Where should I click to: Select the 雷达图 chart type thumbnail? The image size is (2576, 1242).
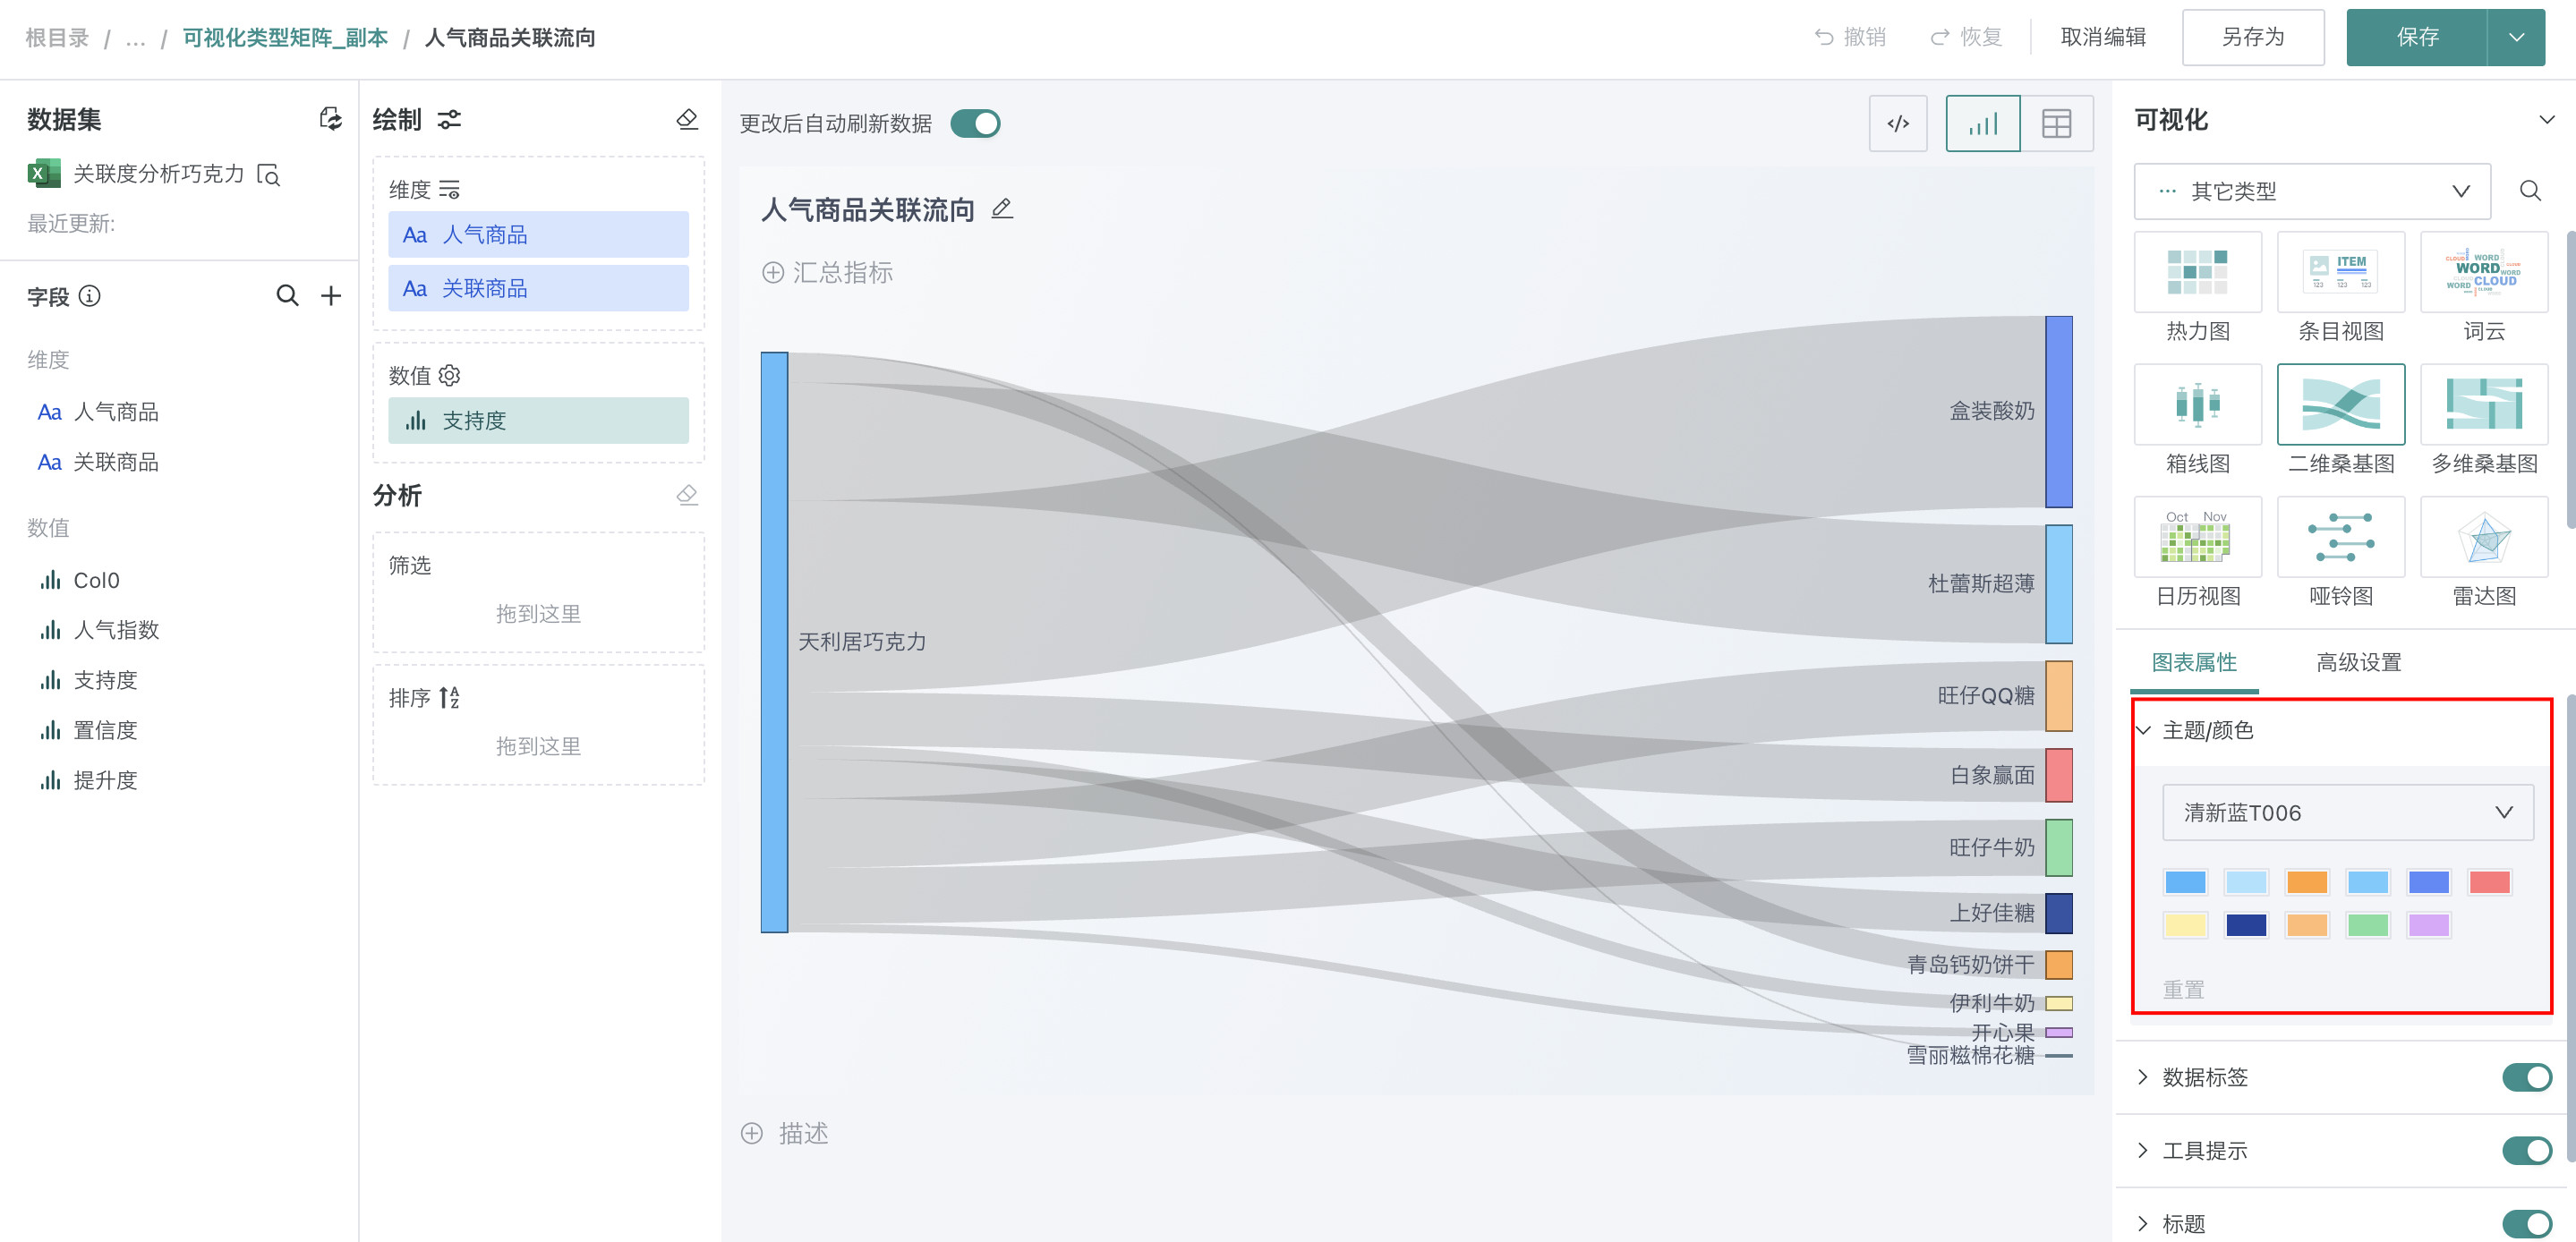click(2483, 539)
